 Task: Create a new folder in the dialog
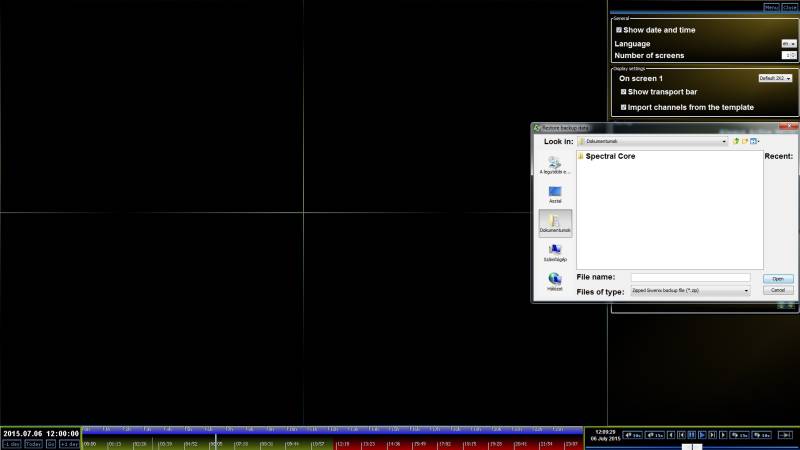click(x=745, y=142)
